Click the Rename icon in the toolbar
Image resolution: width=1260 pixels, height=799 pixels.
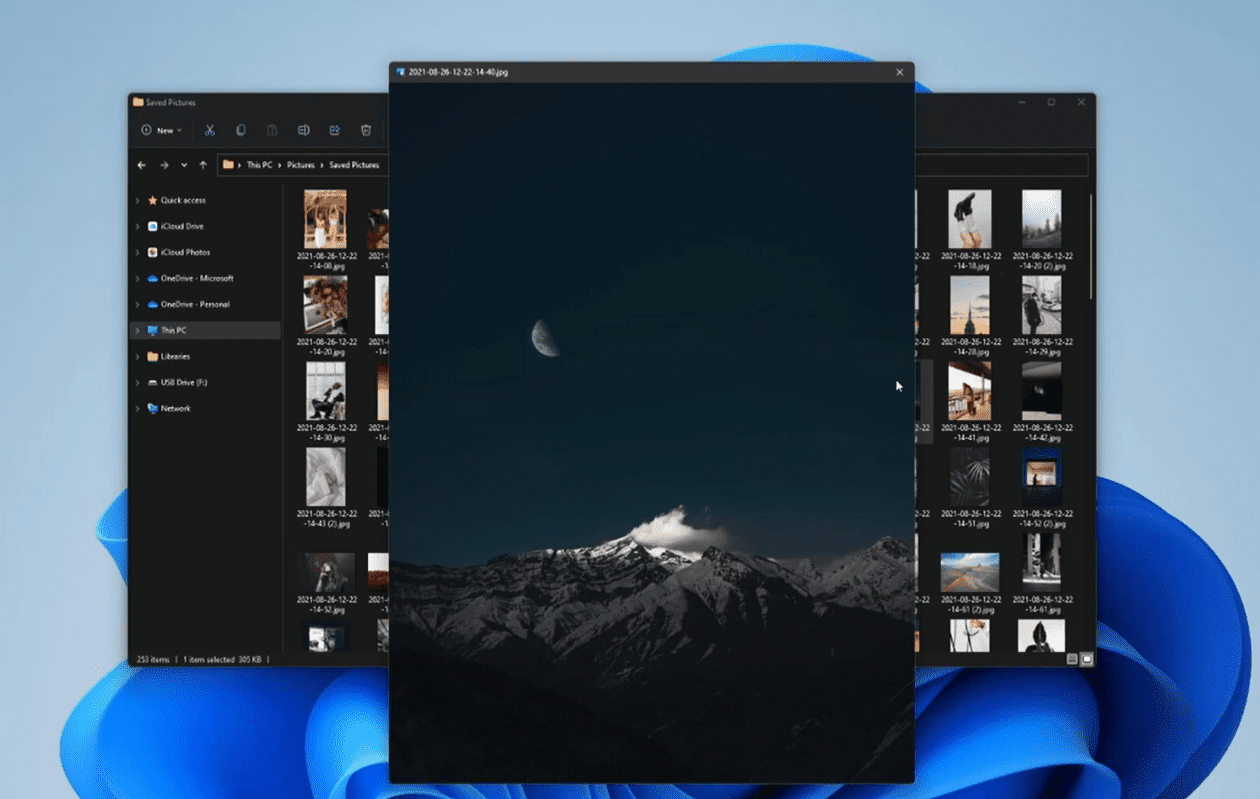(x=304, y=130)
